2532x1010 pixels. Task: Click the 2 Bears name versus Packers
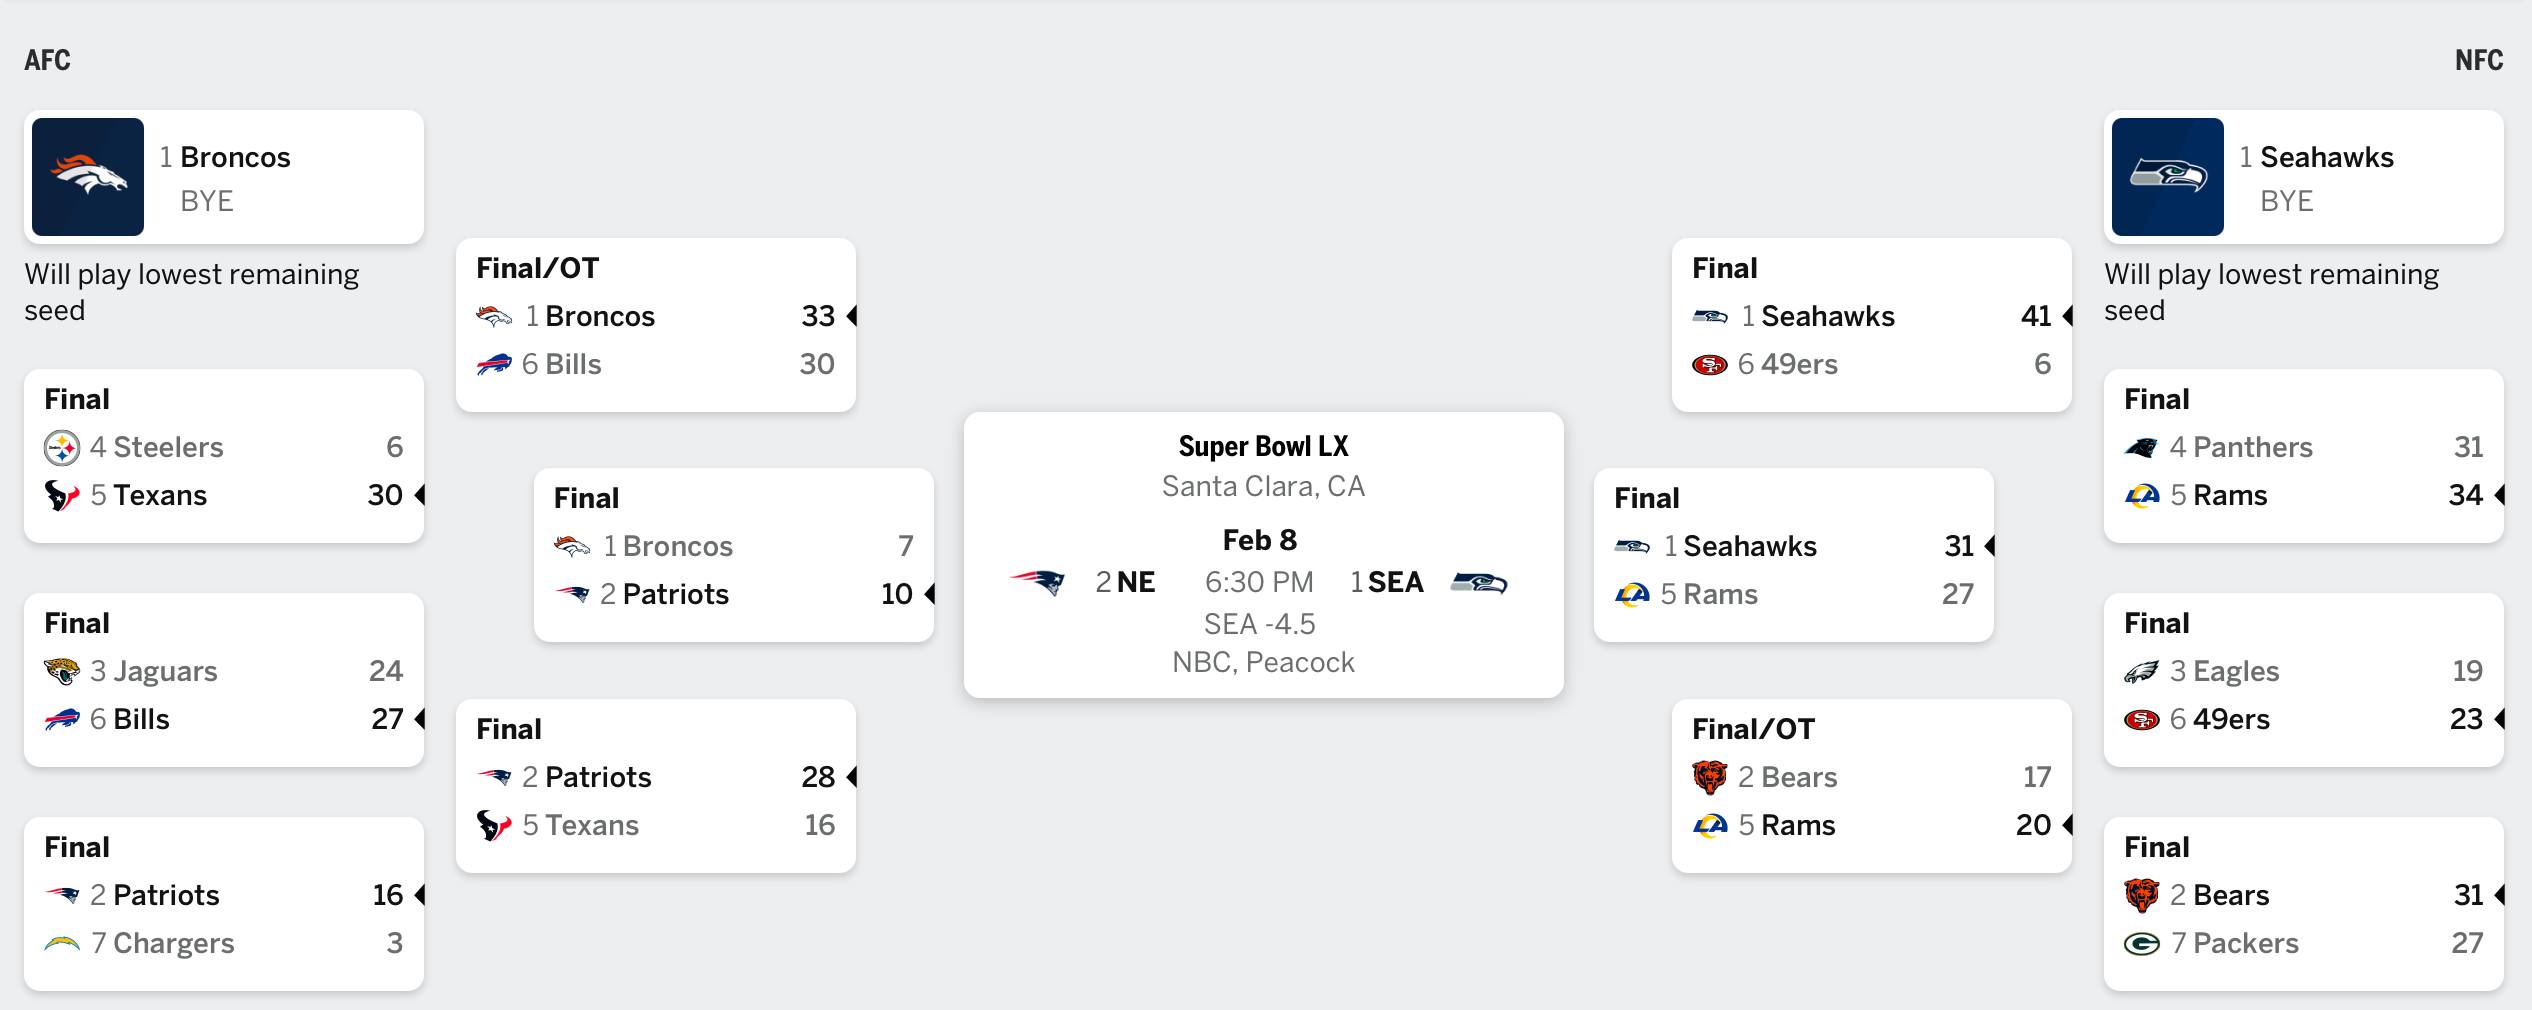coord(2231,895)
